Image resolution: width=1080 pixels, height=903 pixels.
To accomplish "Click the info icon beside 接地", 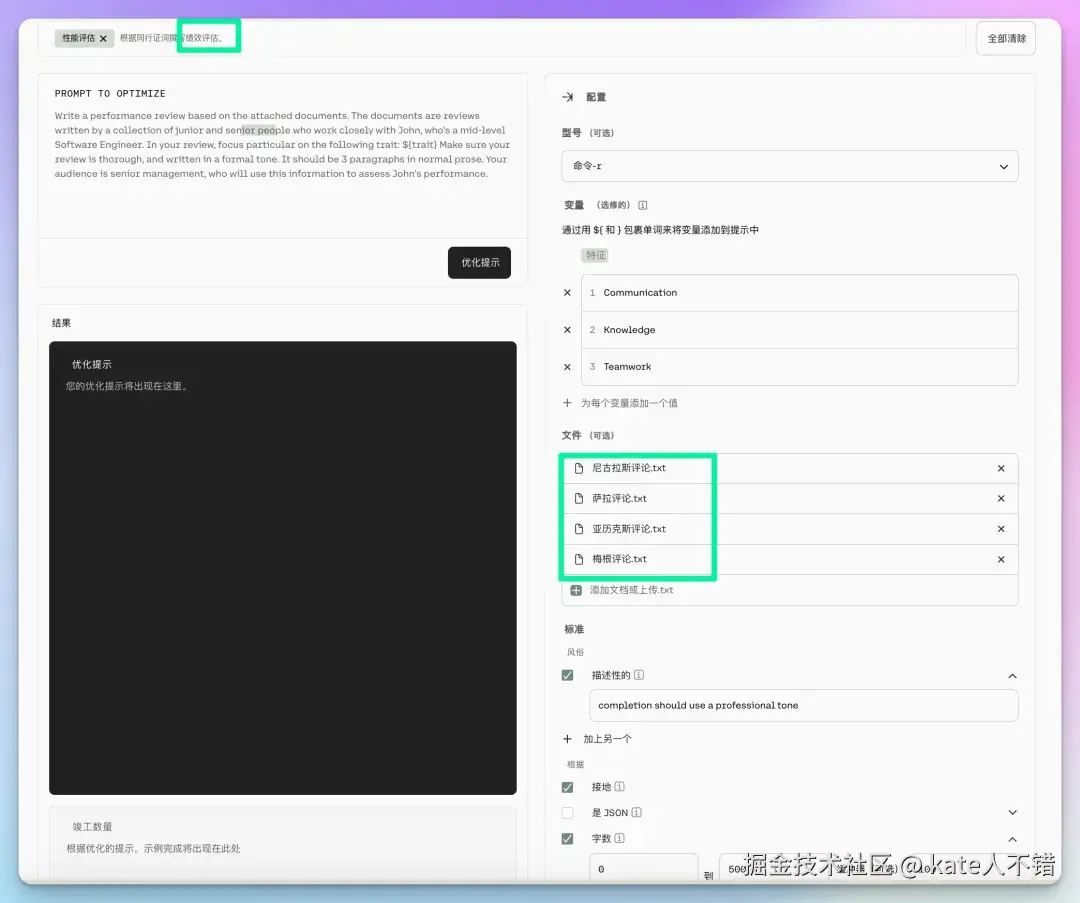I will [x=619, y=787].
